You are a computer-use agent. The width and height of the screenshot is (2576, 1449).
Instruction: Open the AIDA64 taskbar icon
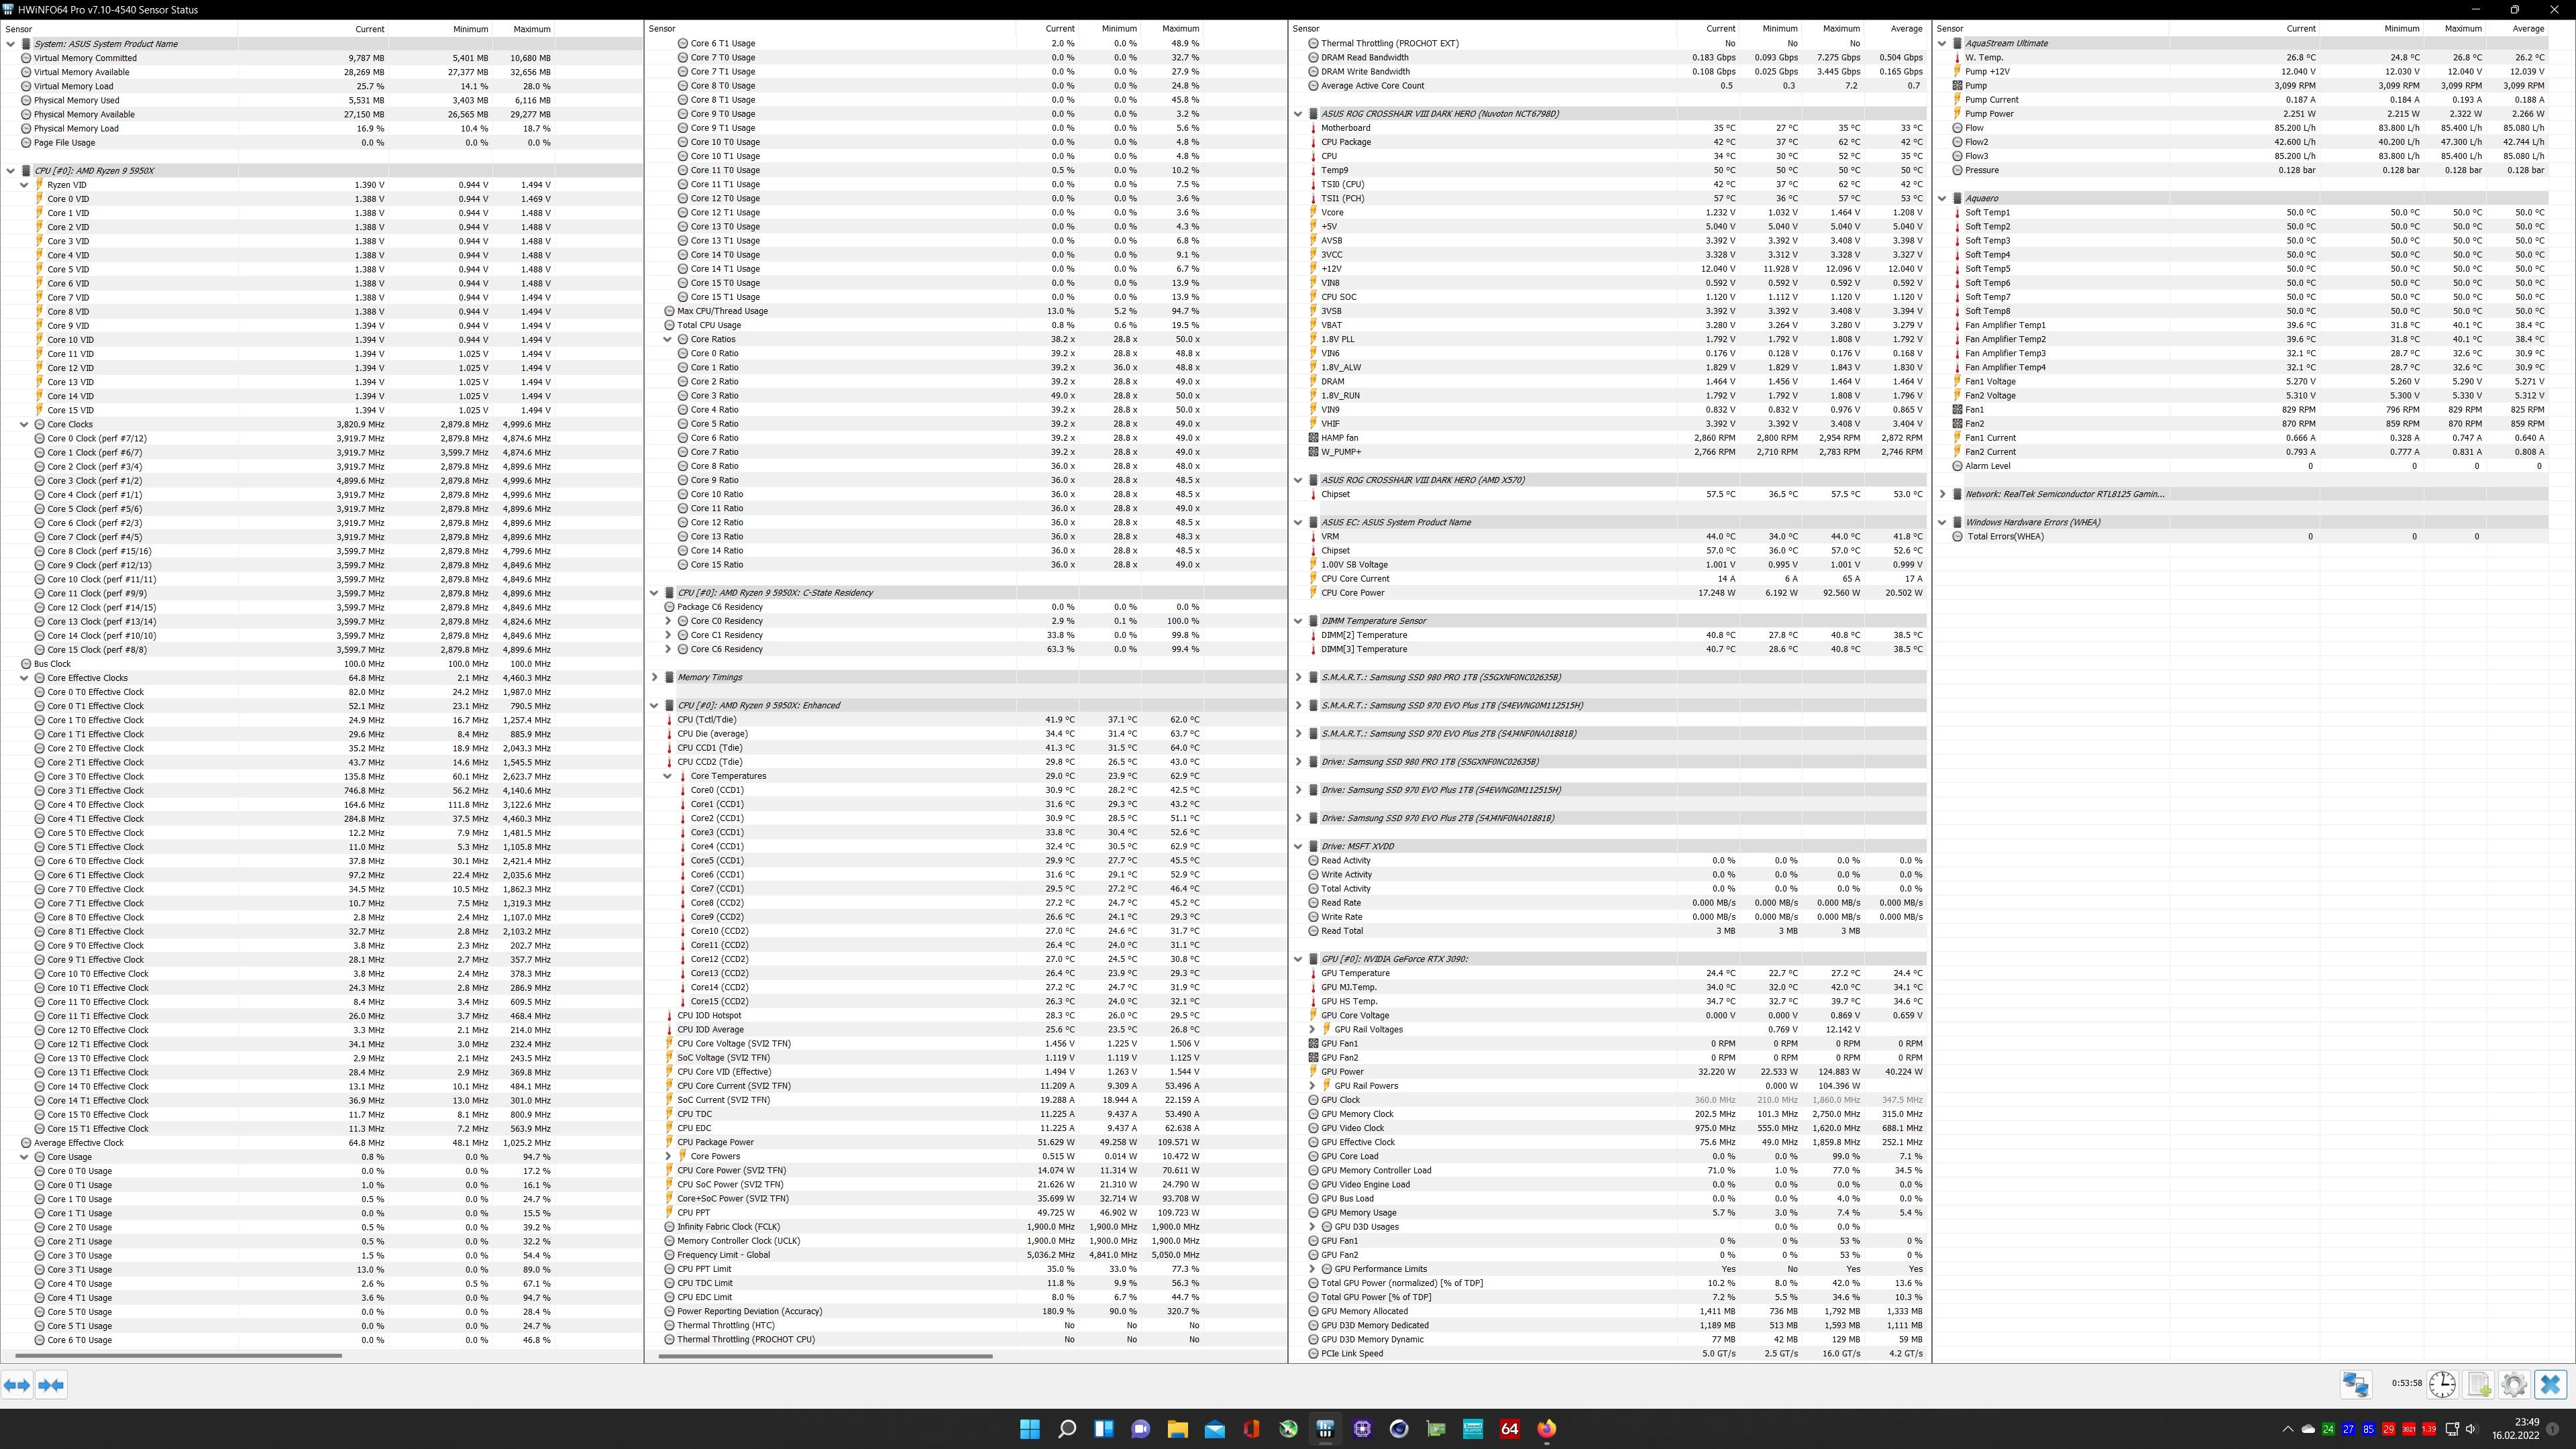1509,1428
